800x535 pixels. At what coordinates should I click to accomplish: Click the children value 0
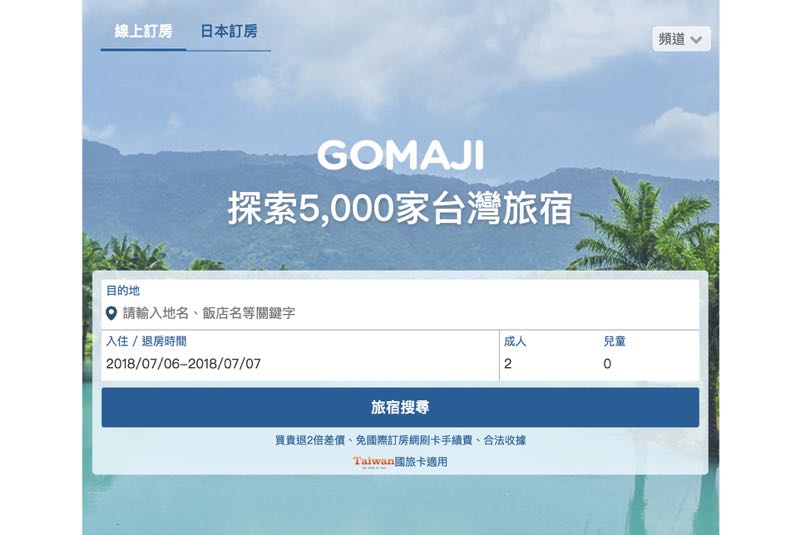click(607, 364)
